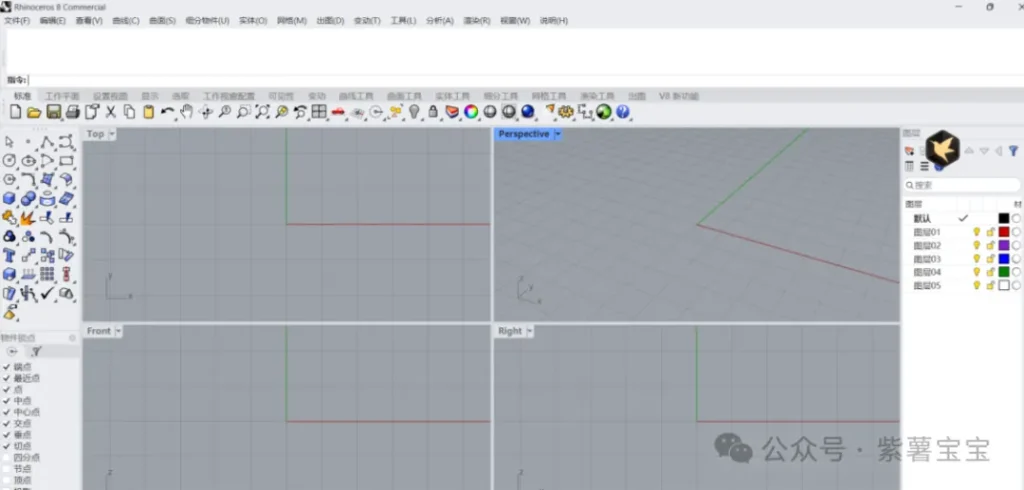1024x490 pixels.
Task: Open the Right viewport title dropdown arrow
Action: tap(530, 331)
